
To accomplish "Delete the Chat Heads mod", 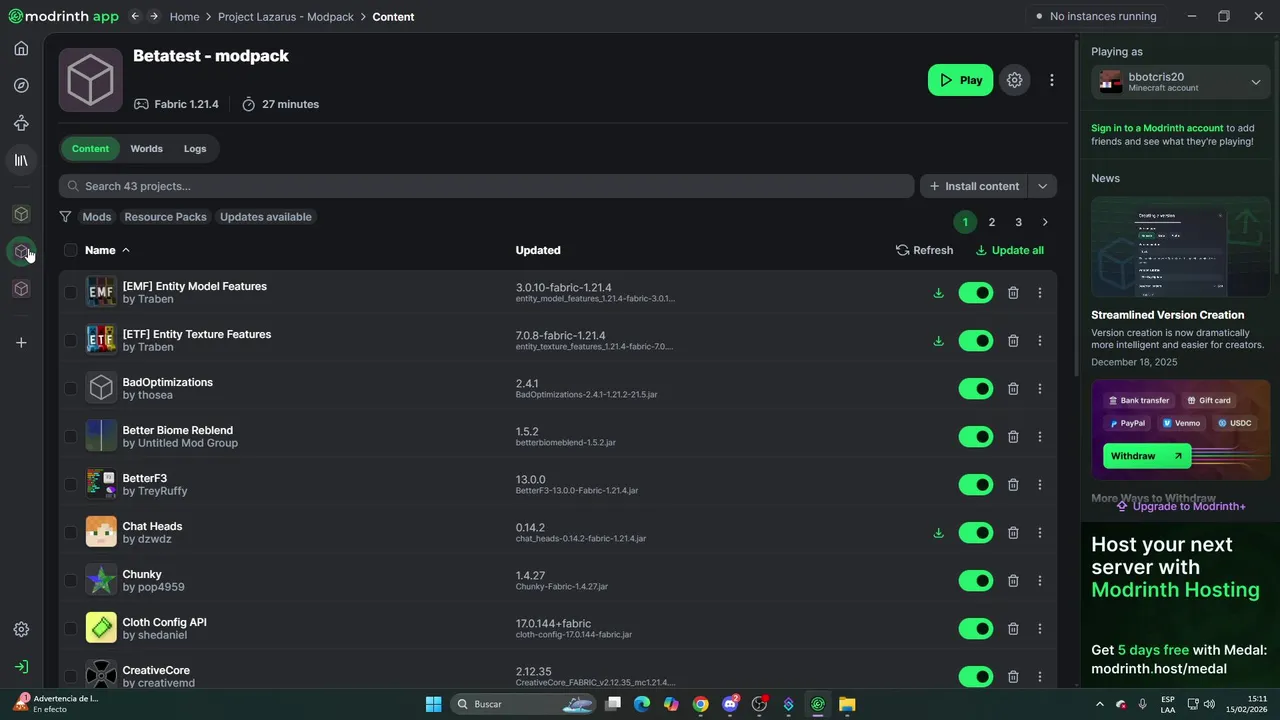I will [1013, 533].
